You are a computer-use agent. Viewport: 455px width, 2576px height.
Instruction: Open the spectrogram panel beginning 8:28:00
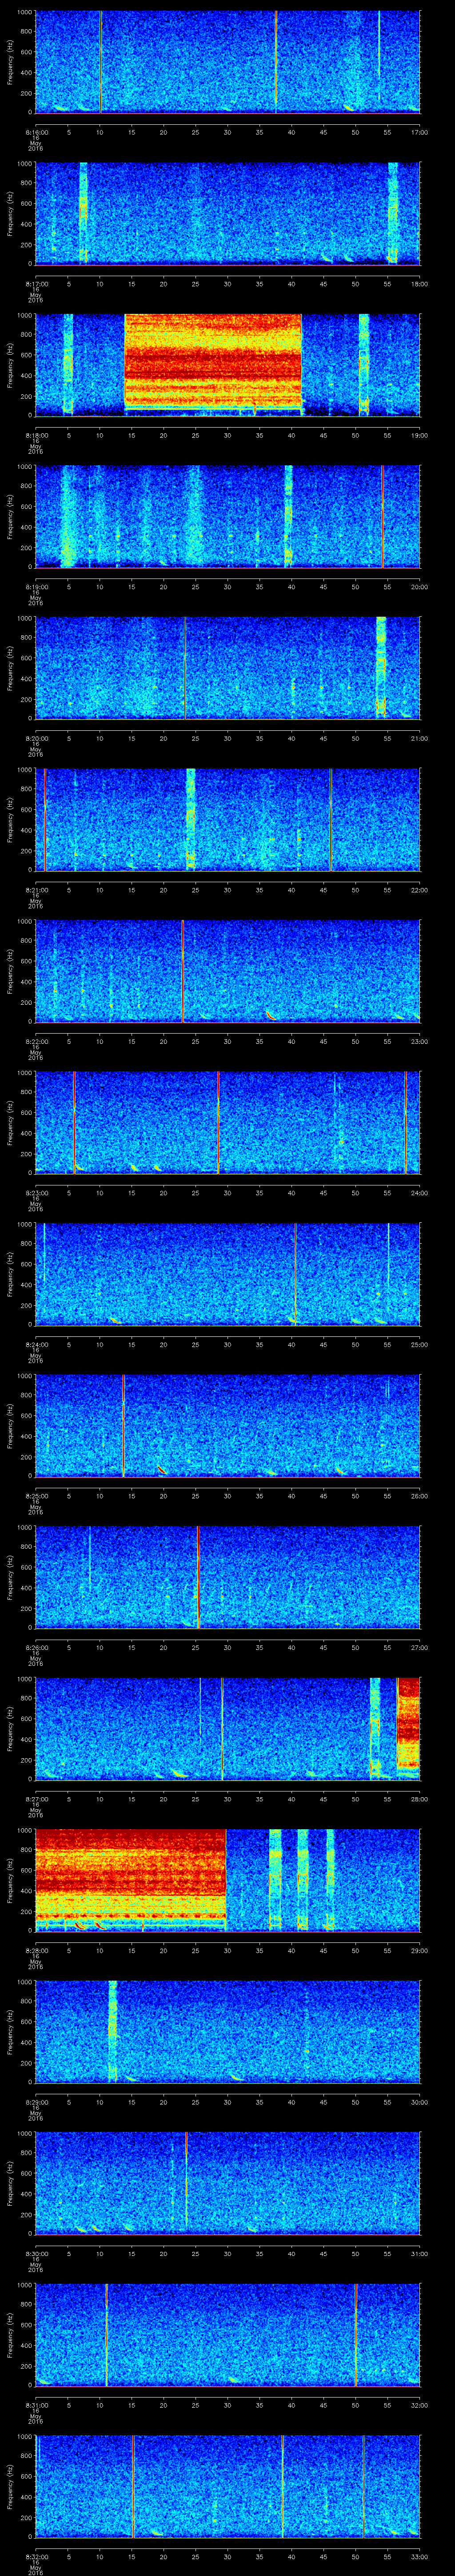pyautogui.click(x=227, y=1880)
